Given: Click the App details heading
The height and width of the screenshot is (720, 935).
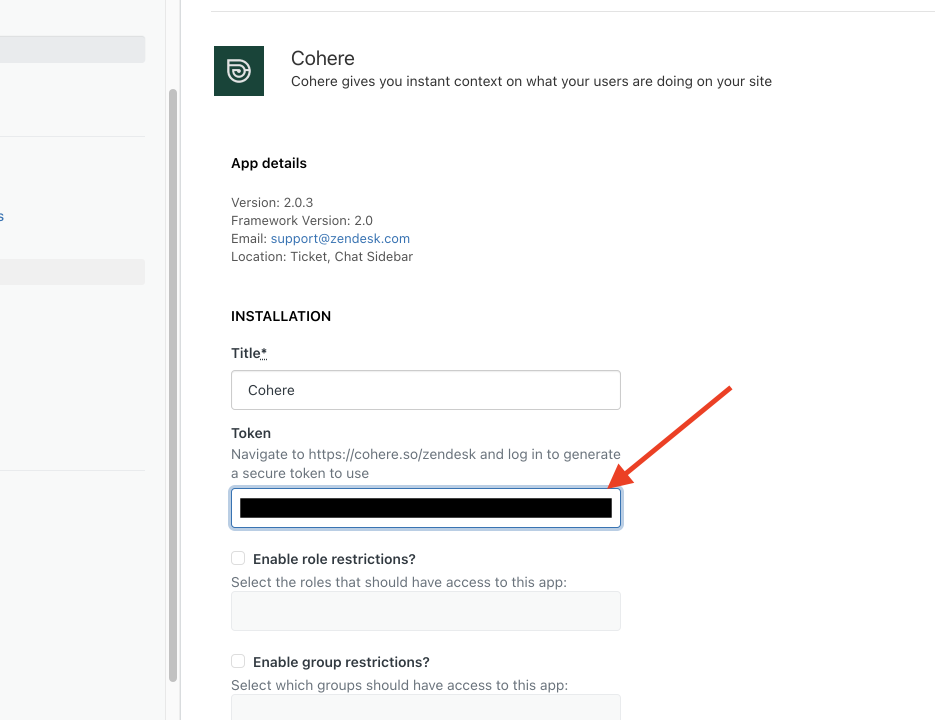Looking at the screenshot, I should (x=269, y=163).
